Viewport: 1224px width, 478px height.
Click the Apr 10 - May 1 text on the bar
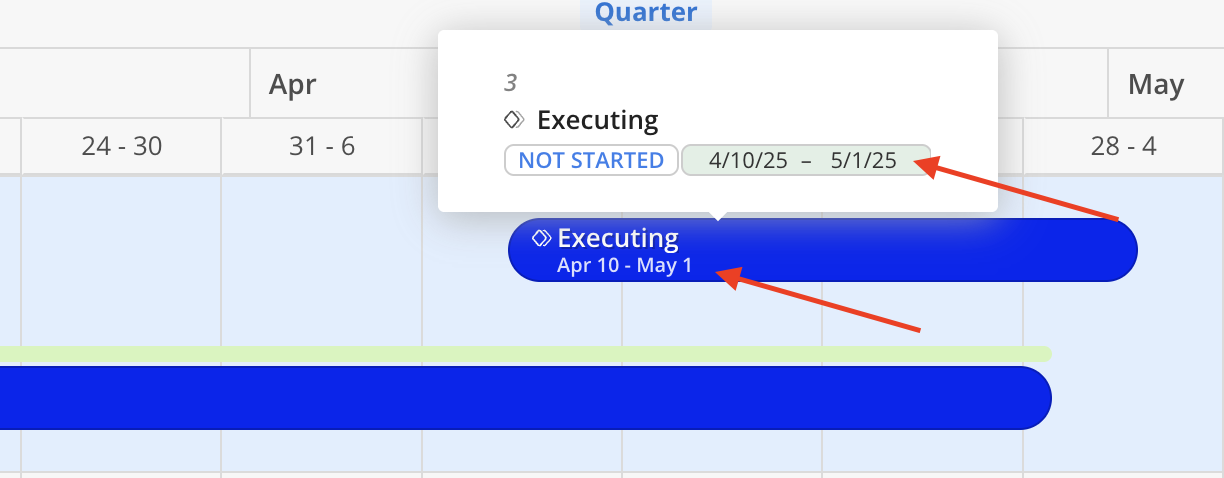(625, 266)
